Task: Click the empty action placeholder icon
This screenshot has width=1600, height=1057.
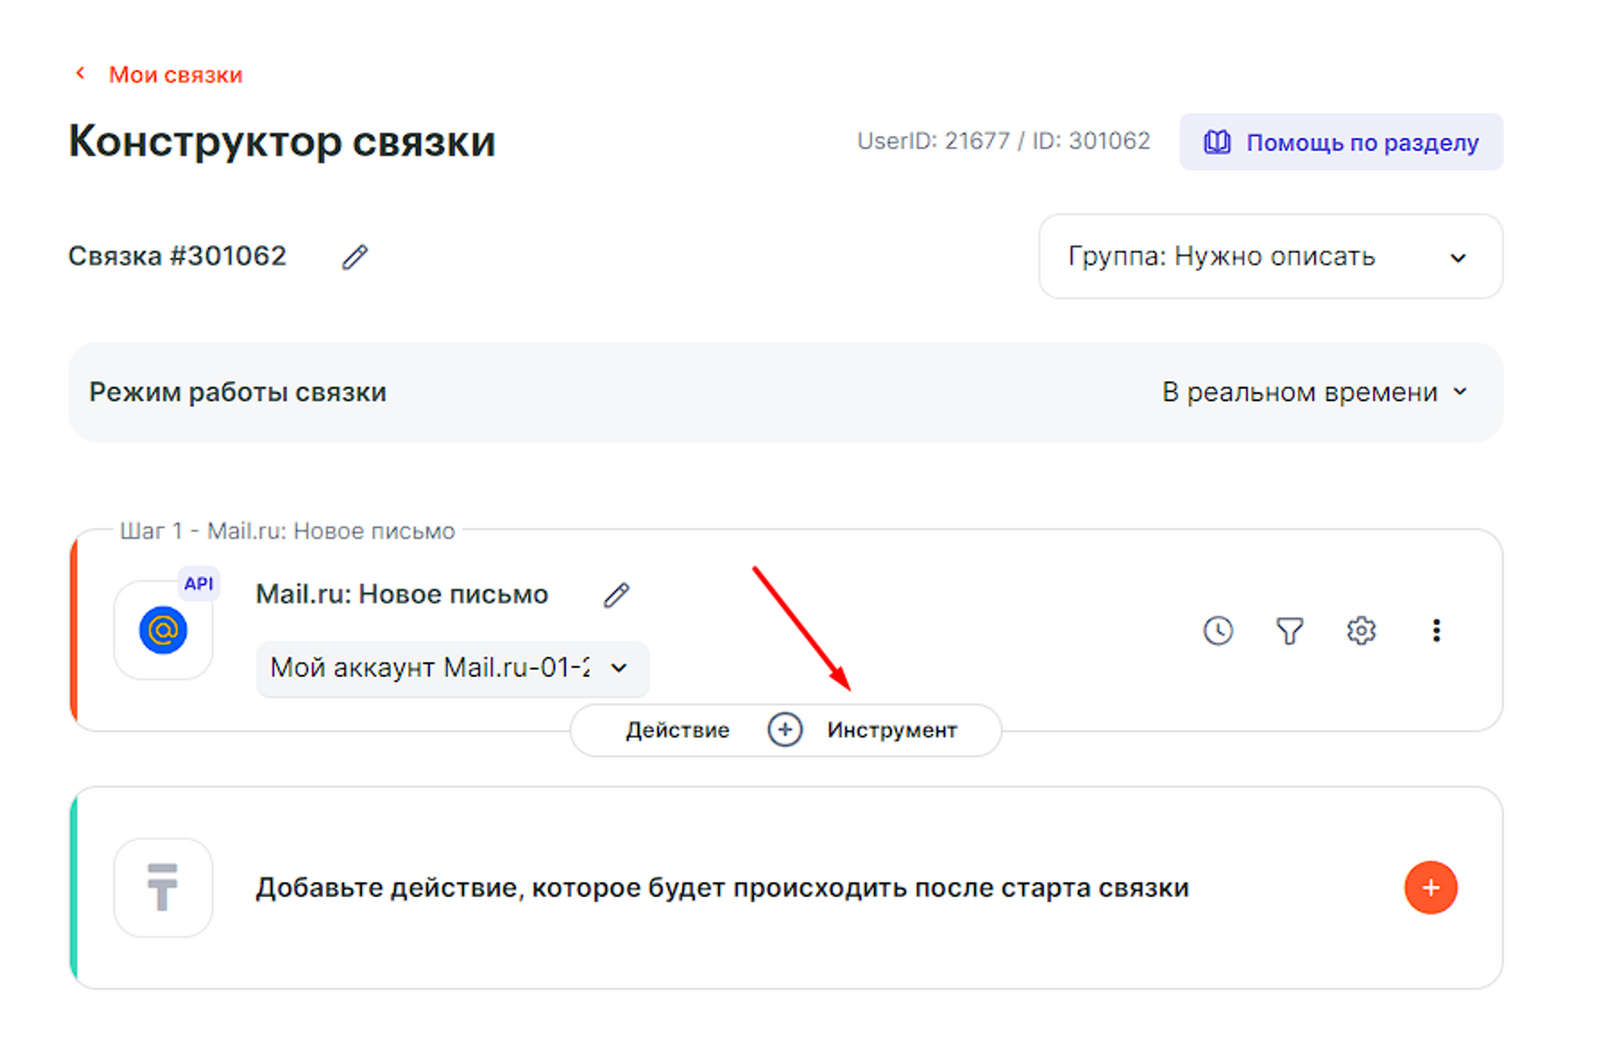Action: (x=163, y=888)
